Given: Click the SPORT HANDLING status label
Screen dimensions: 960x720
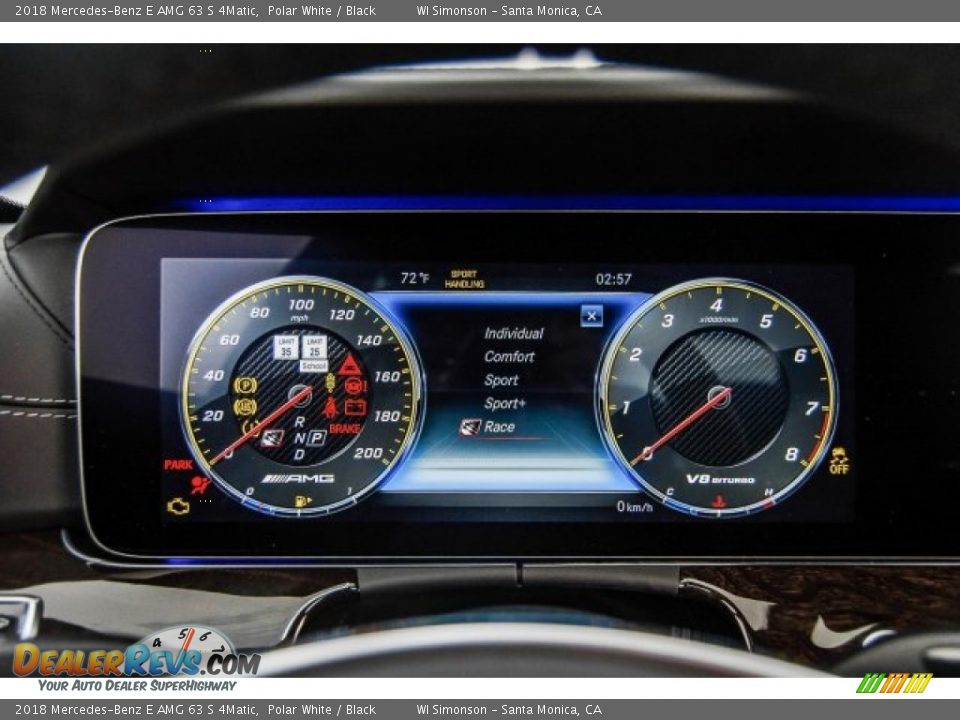Looking at the screenshot, I should [464, 279].
